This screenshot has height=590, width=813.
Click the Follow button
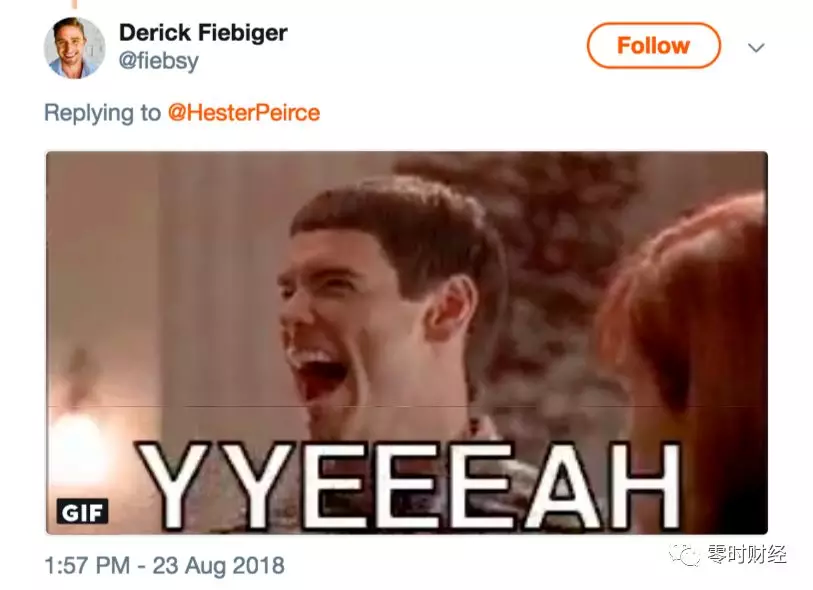coord(654,46)
